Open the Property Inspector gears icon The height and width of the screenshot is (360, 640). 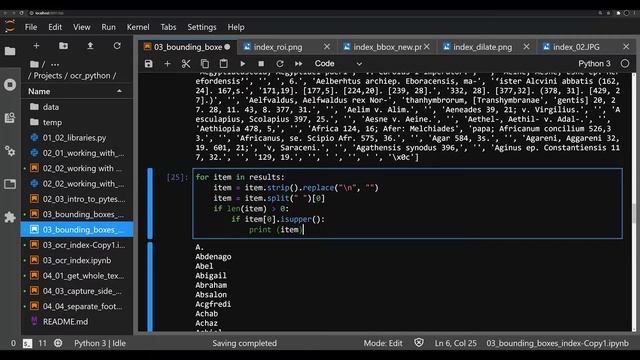click(x=10, y=151)
